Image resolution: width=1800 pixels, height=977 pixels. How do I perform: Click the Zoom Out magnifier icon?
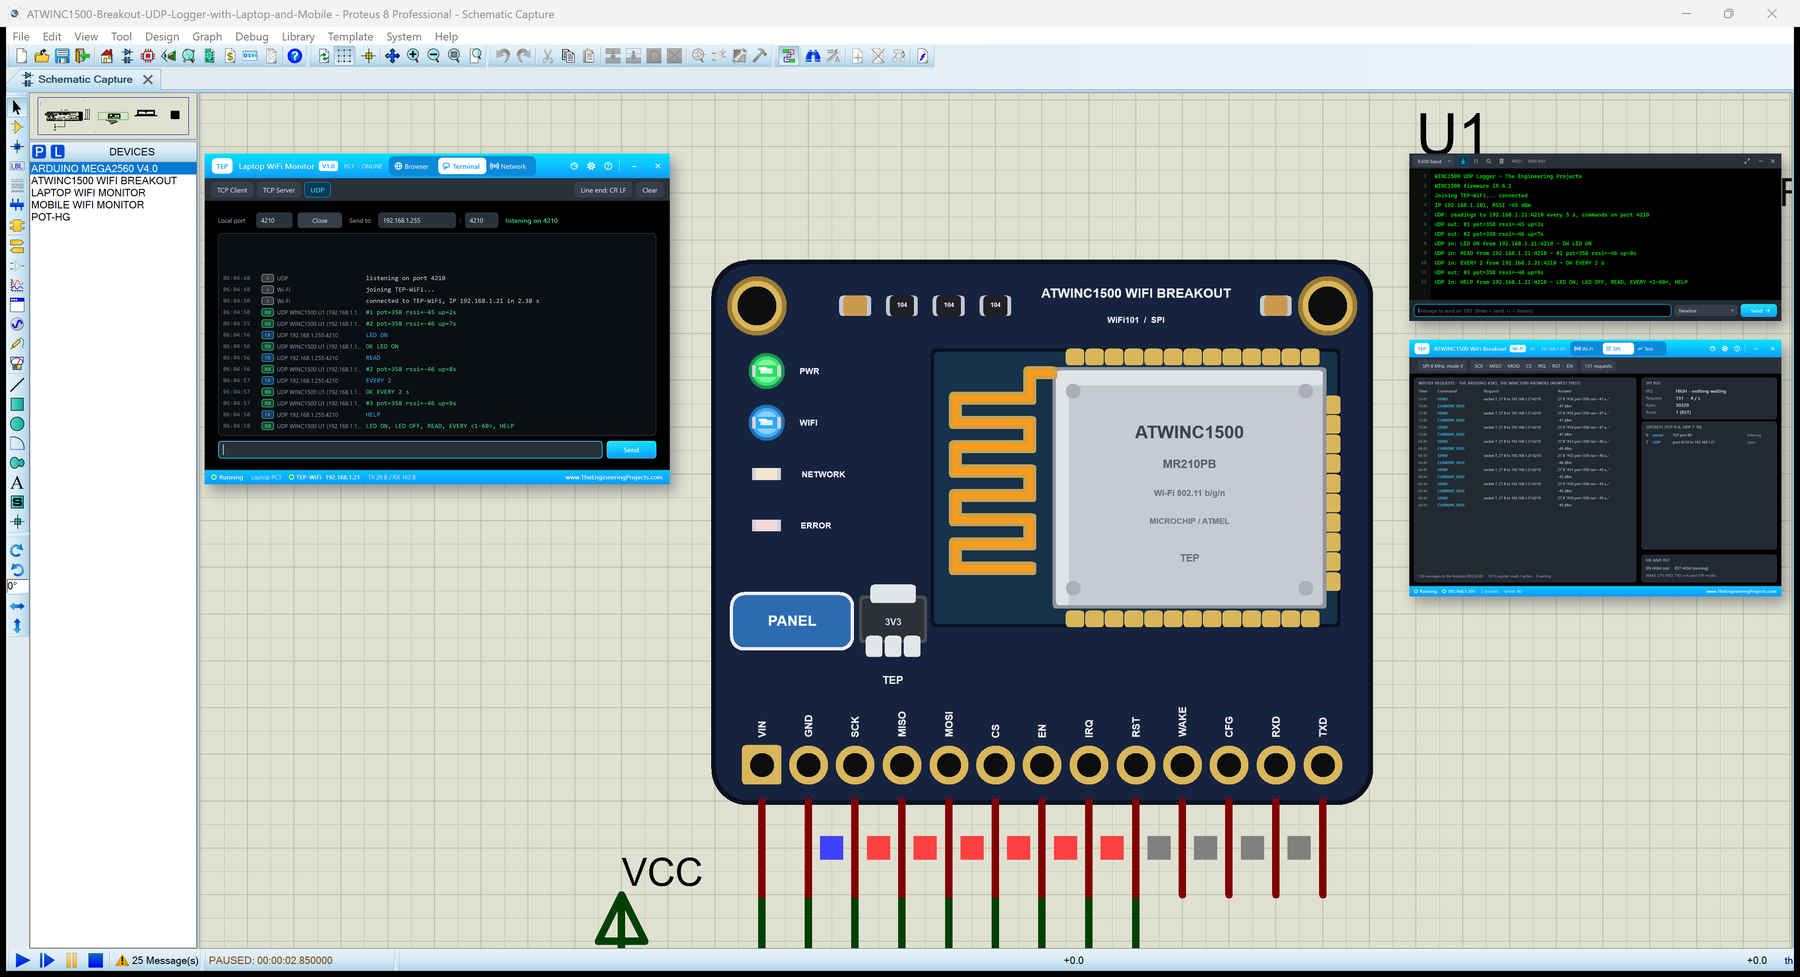(434, 56)
